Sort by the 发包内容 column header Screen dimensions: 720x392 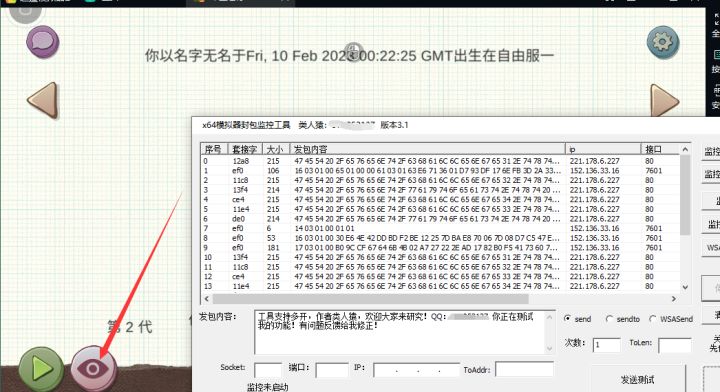pos(428,149)
